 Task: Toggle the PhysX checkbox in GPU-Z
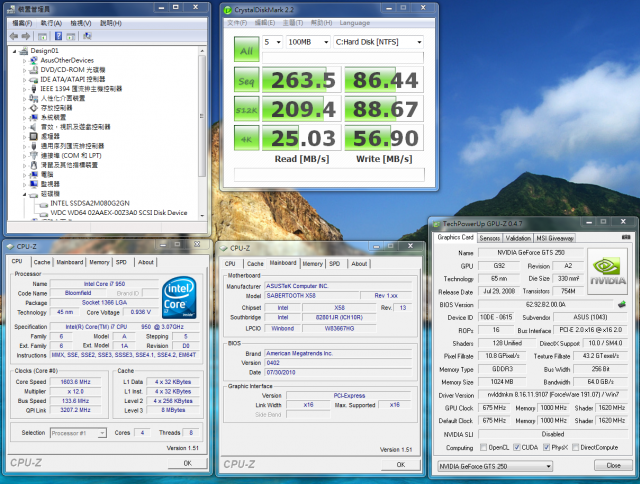pos(546,447)
